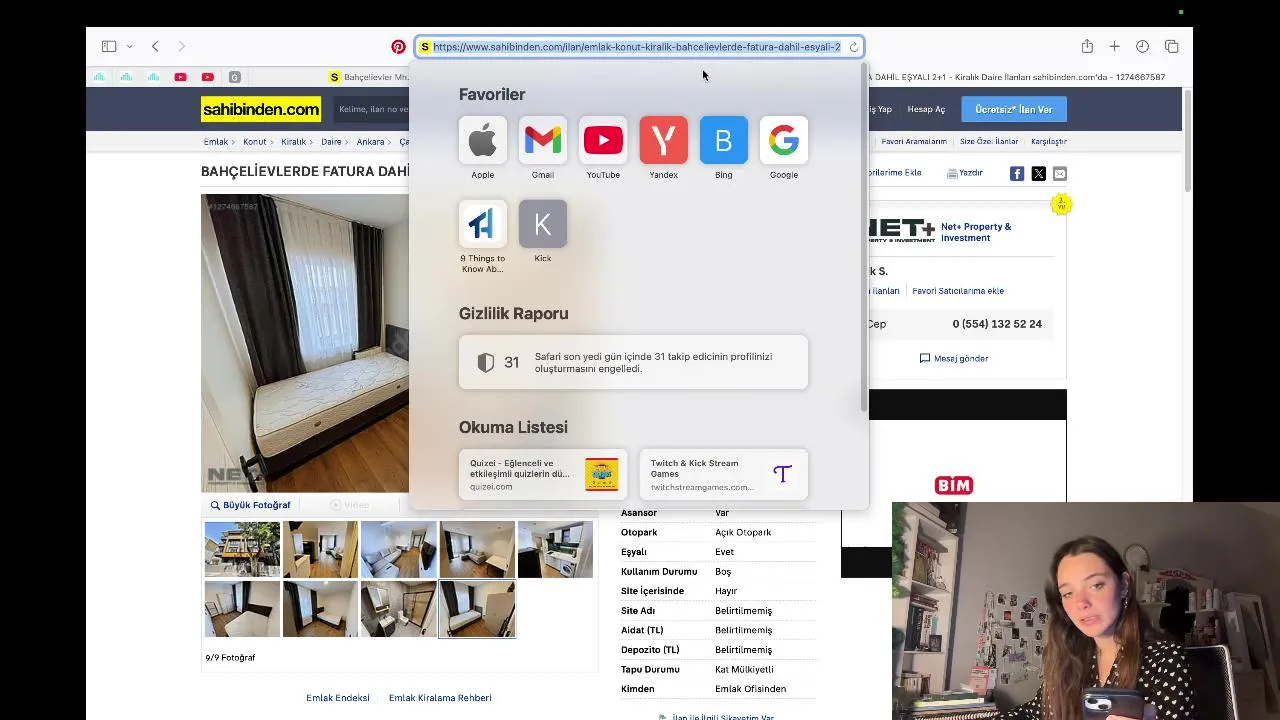Share the listing on Facebook
Image resolution: width=1280 pixels, height=720 pixels.
[x=1017, y=174]
